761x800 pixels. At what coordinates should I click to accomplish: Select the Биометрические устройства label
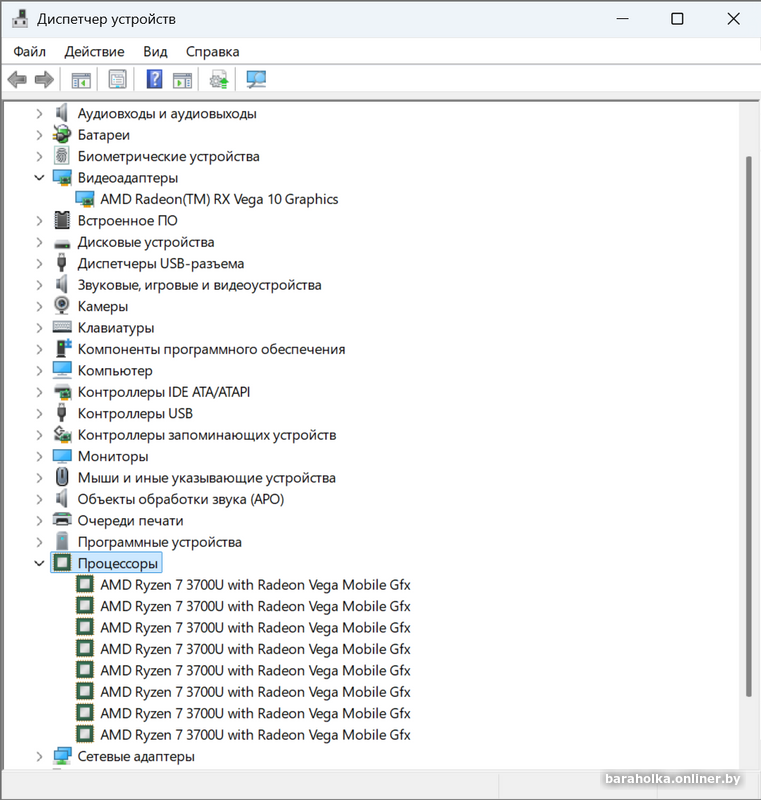point(168,157)
